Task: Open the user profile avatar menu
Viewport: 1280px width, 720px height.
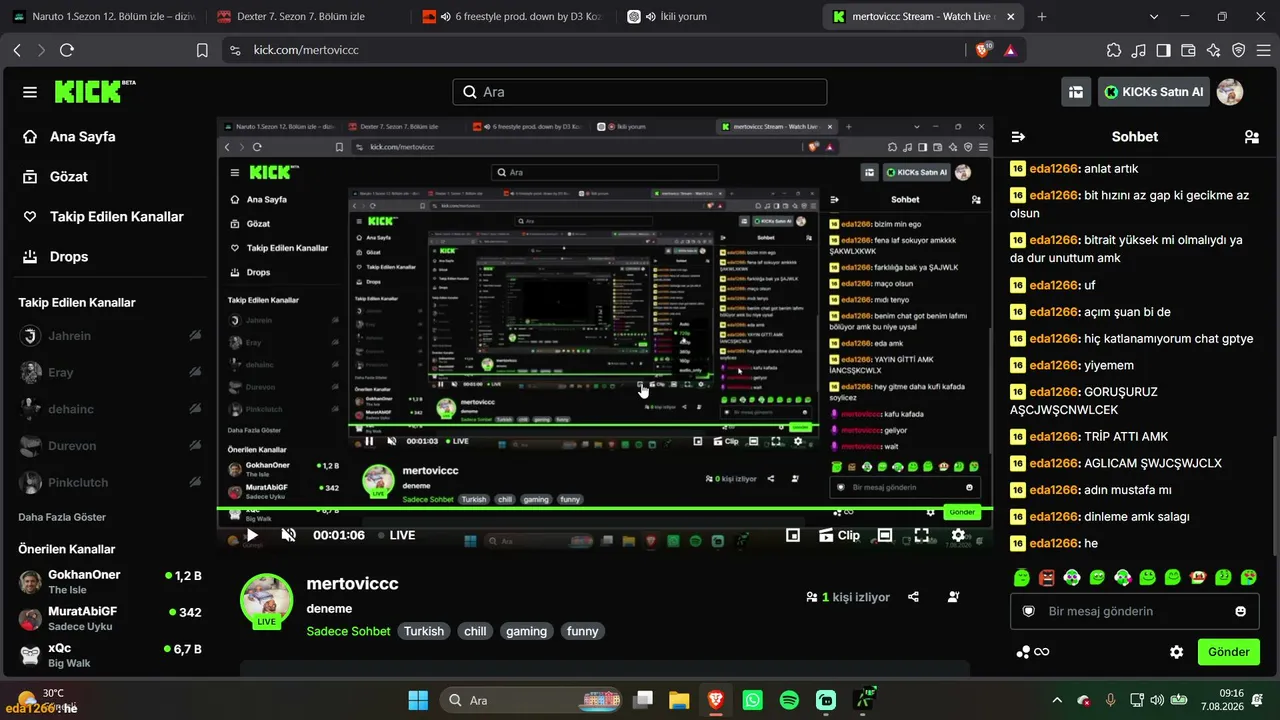Action: click(x=1230, y=92)
